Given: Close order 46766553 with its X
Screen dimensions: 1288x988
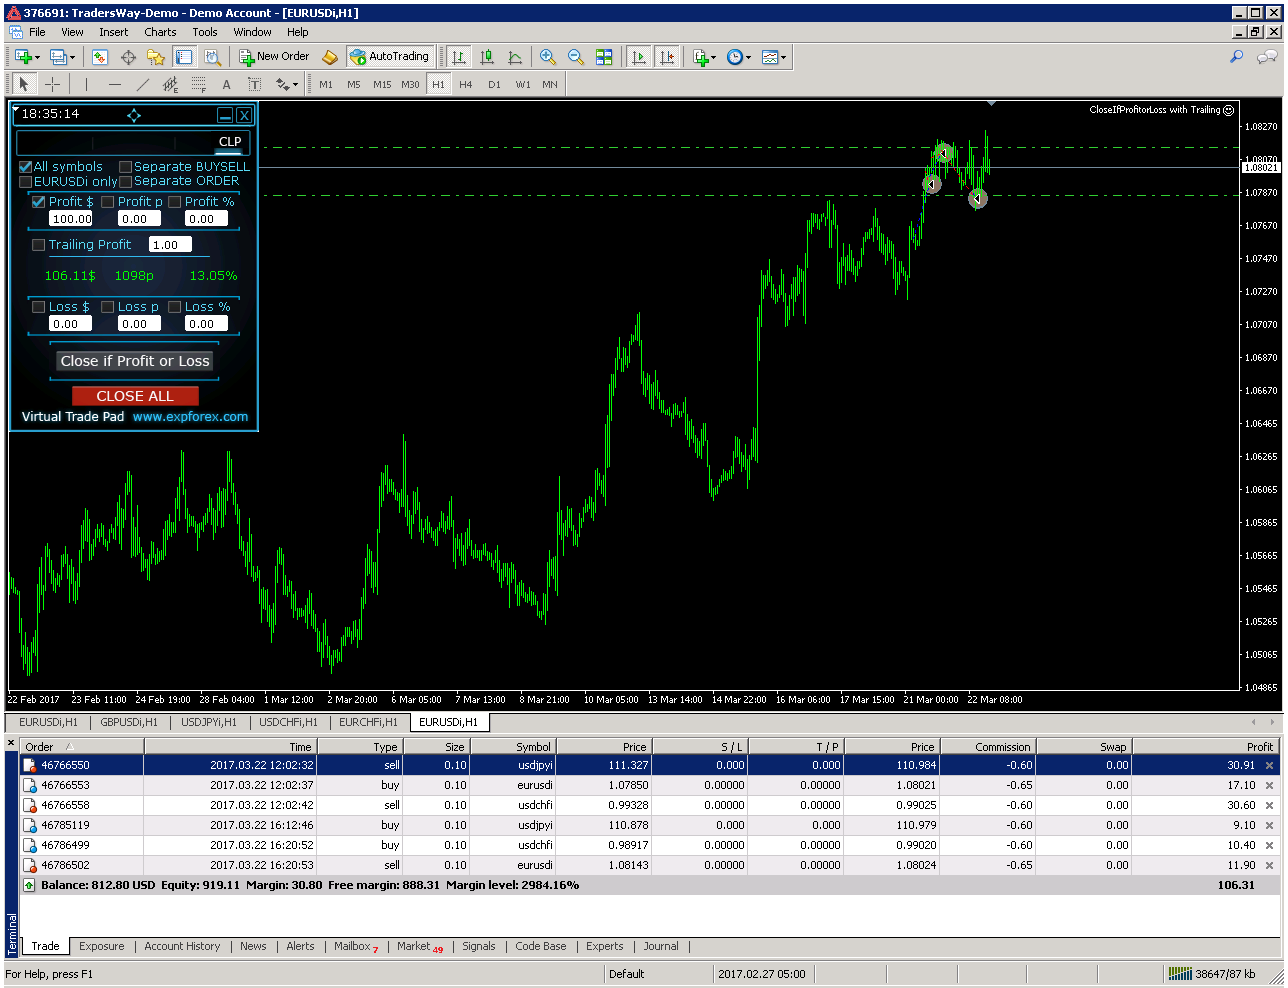Looking at the screenshot, I should (1270, 786).
